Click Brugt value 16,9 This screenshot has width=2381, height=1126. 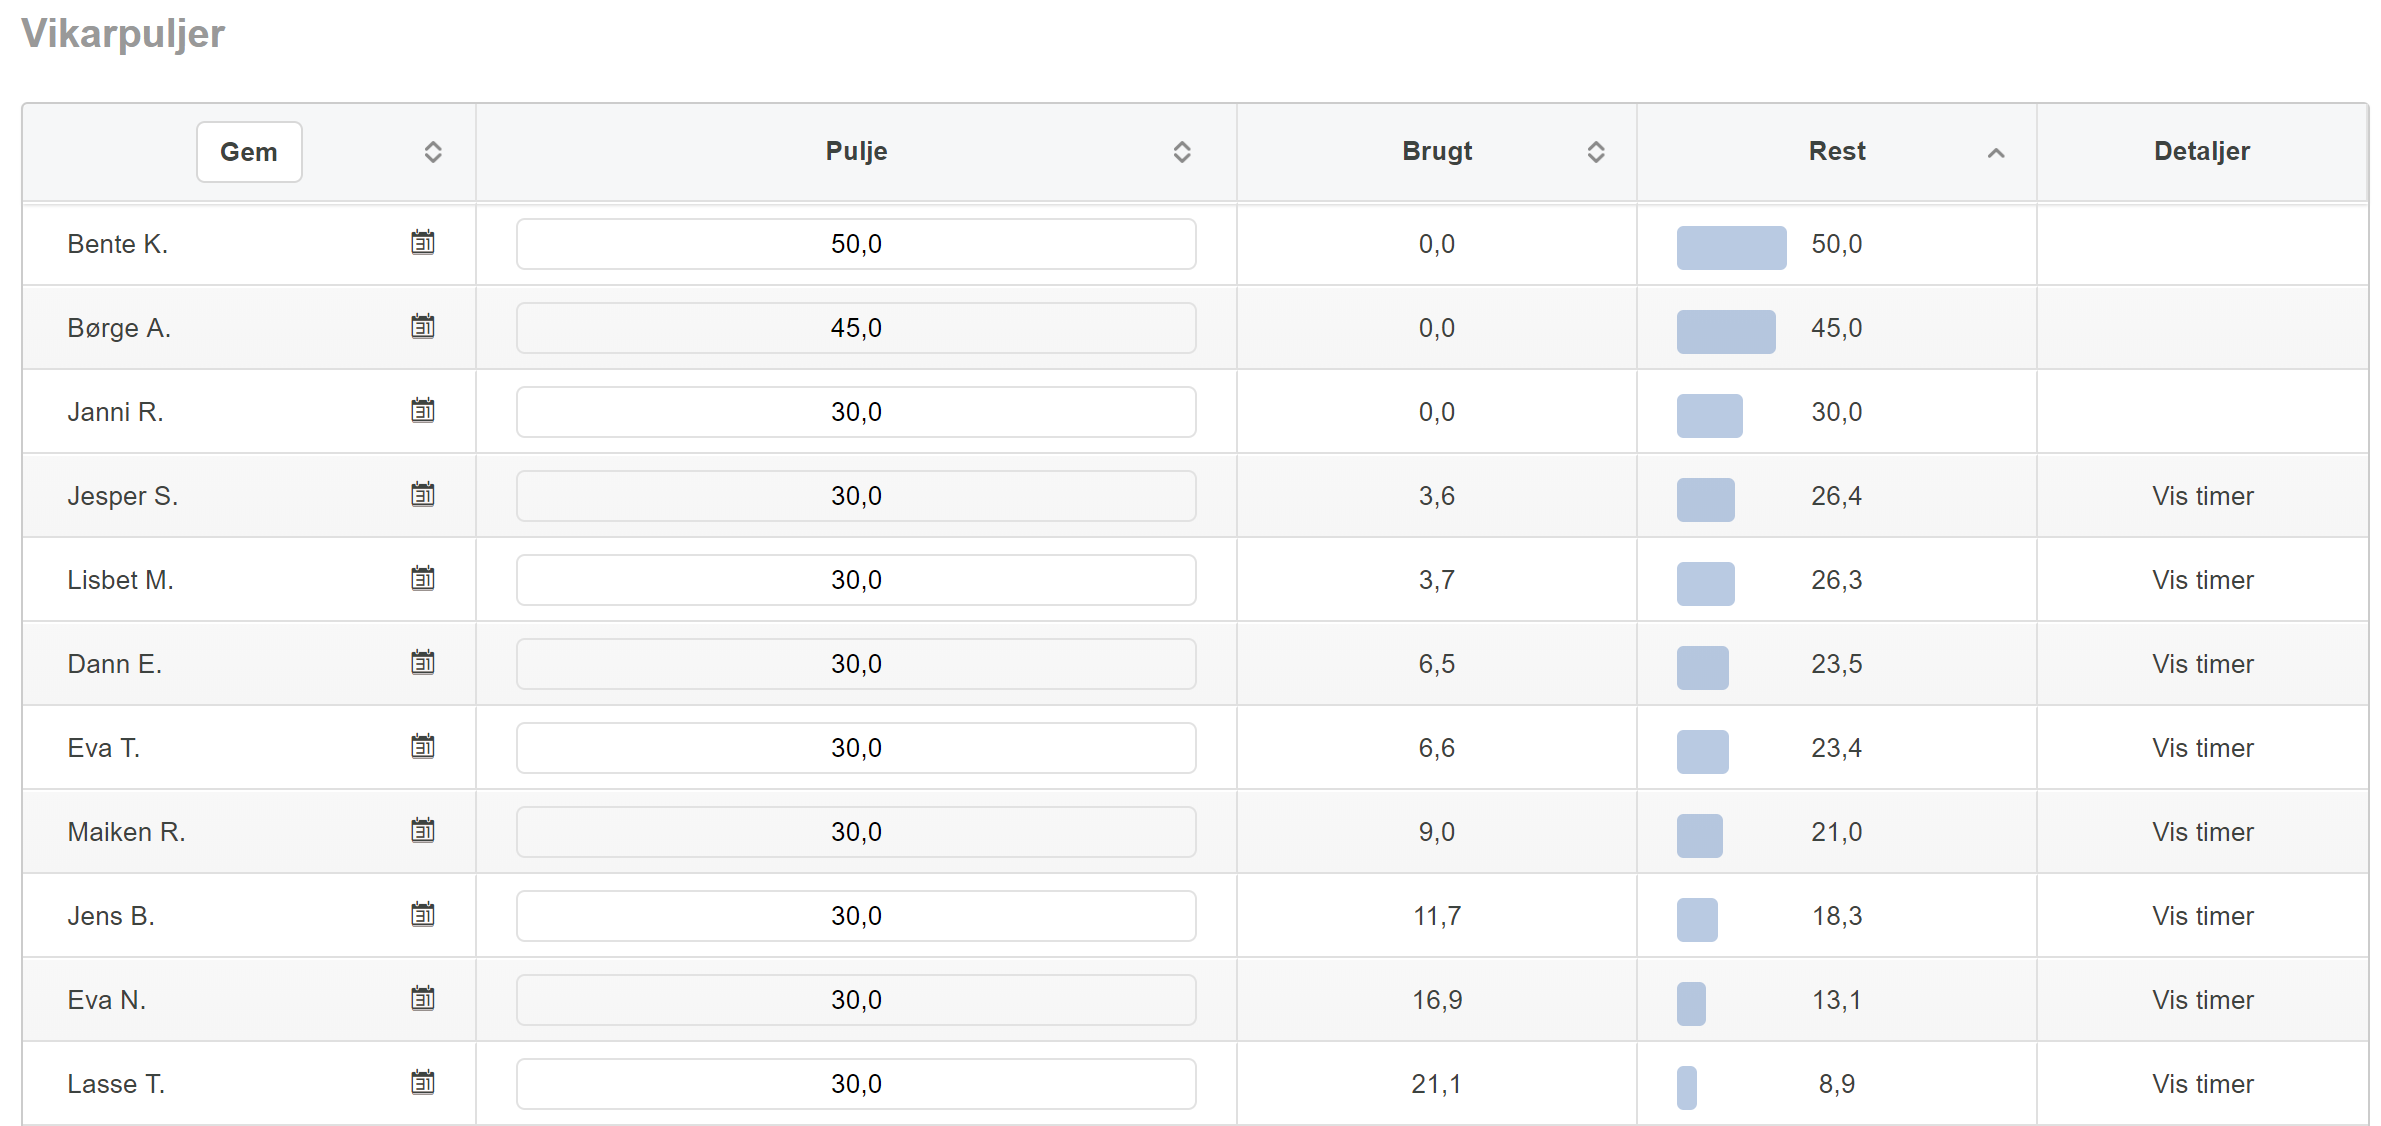1436,1000
